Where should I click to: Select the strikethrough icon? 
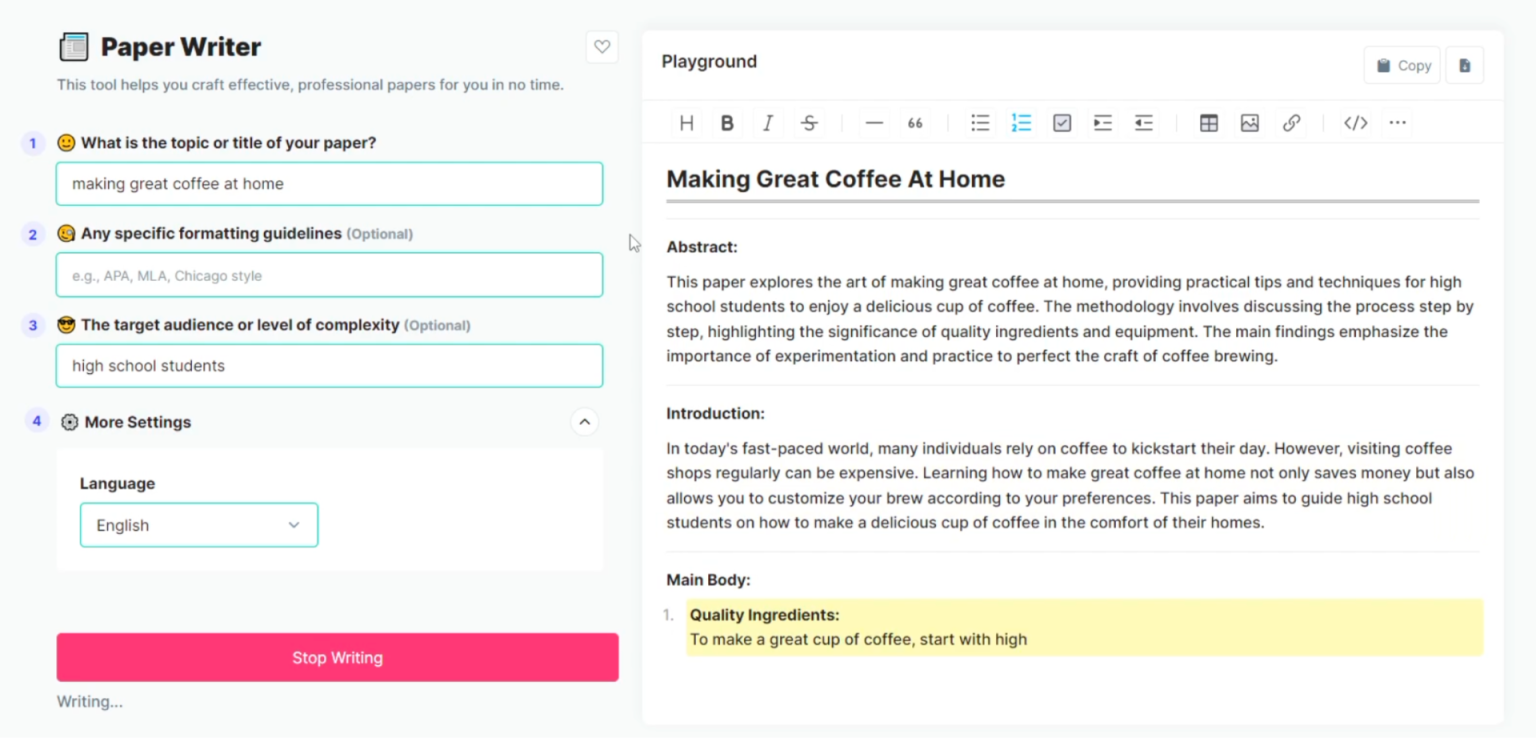pos(809,122)
